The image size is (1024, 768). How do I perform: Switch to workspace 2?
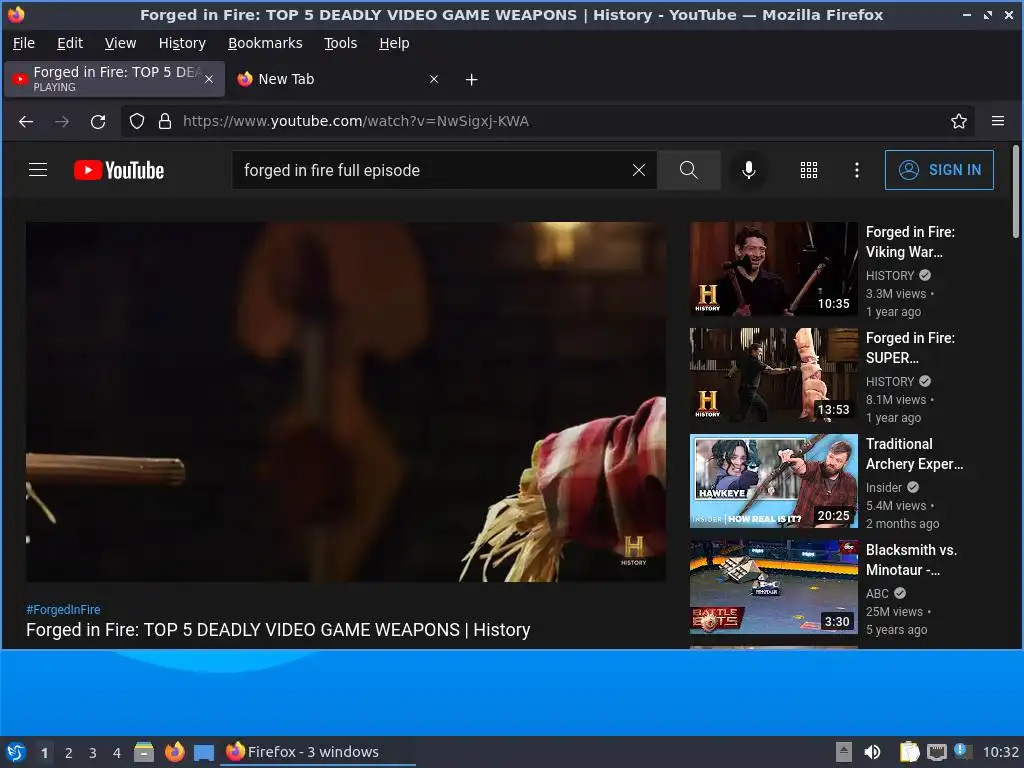coord(69,753)
